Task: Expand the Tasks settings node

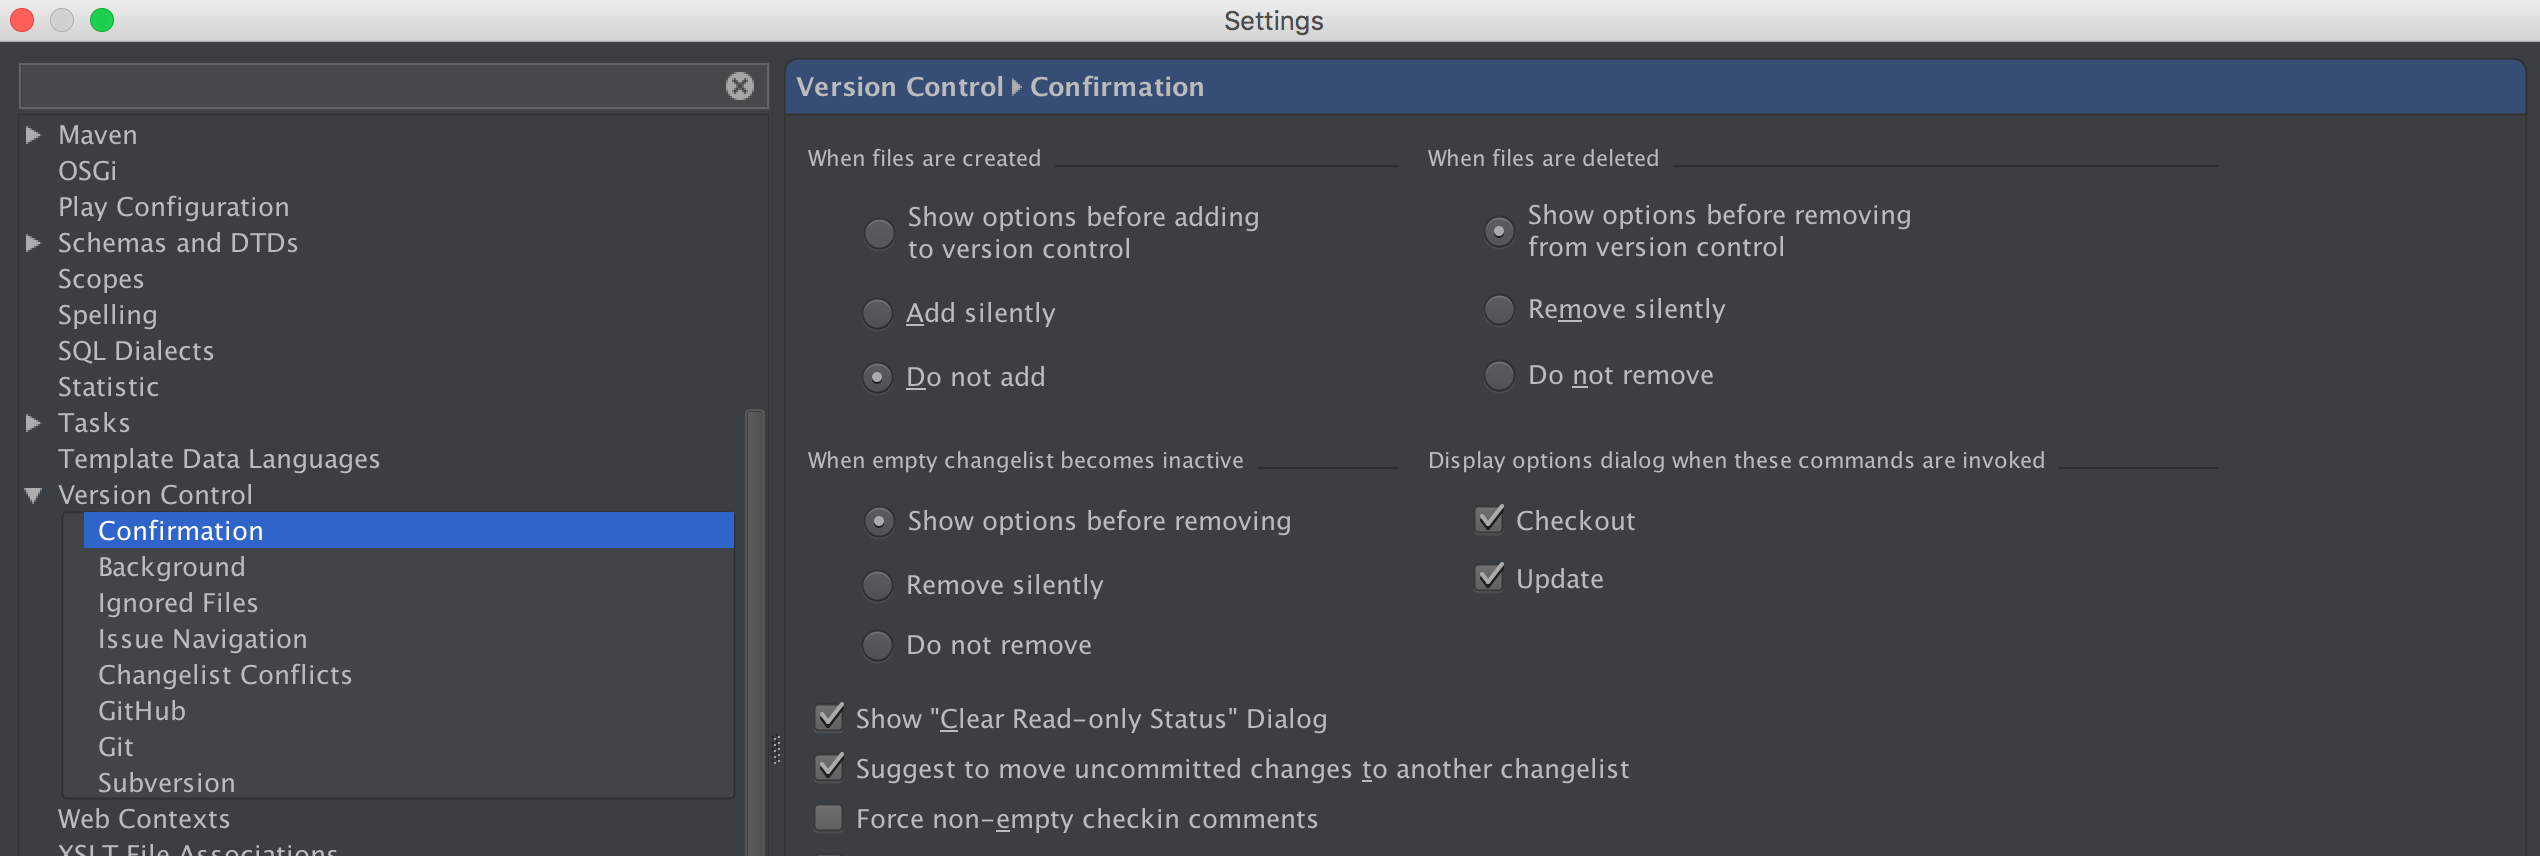Action: click(33, 423)
